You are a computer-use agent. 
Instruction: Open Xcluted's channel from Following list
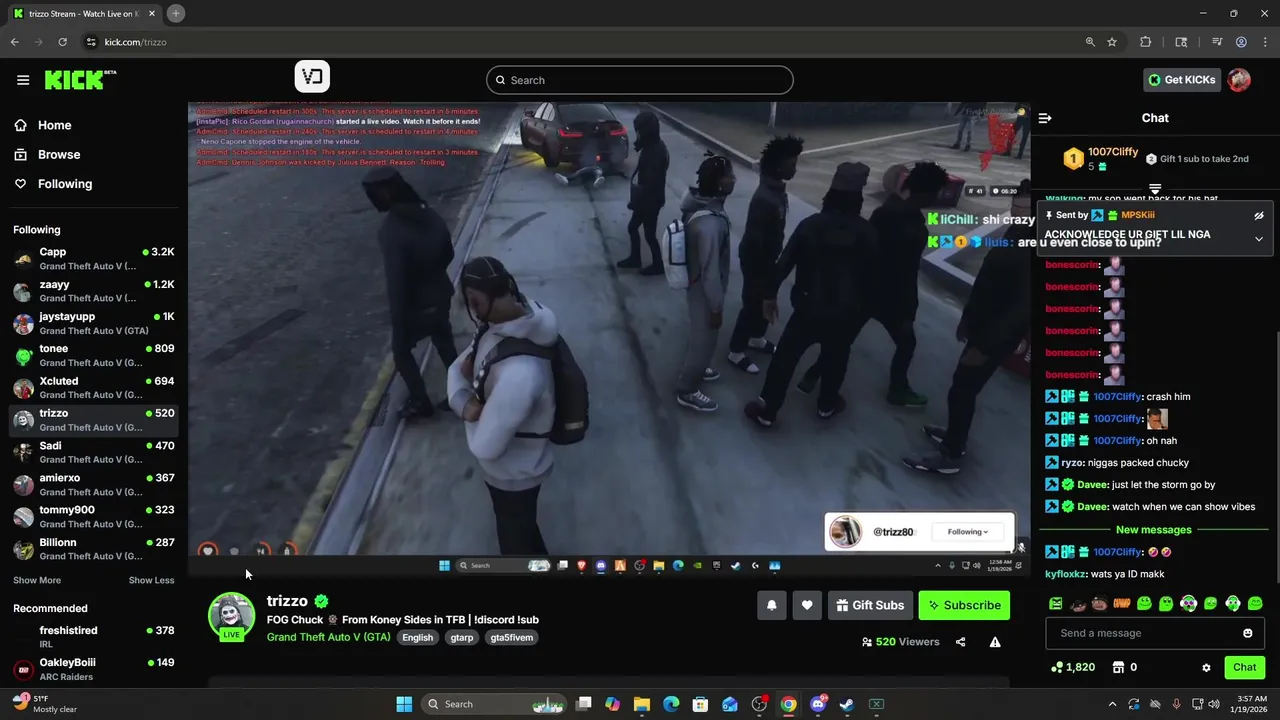tap(94, 388)
